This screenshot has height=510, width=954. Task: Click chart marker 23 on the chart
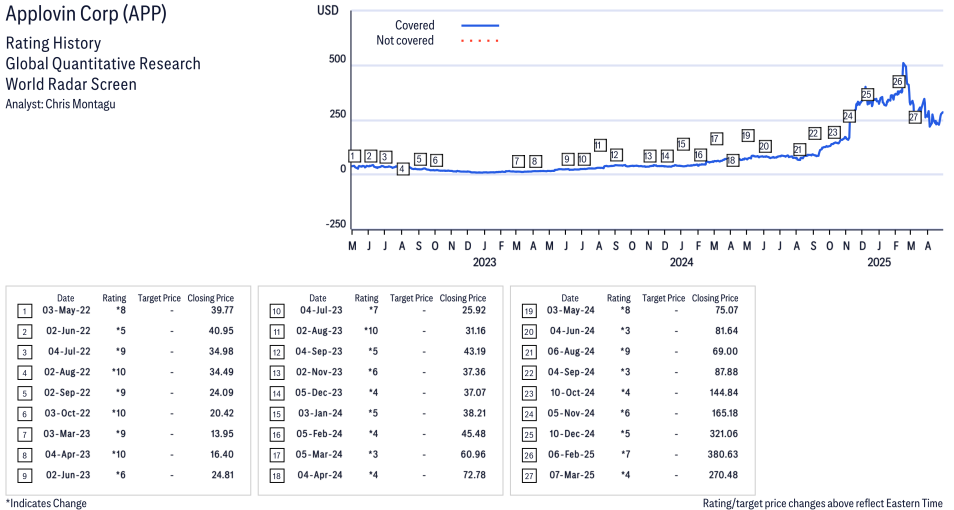click(x=834, y=132)
